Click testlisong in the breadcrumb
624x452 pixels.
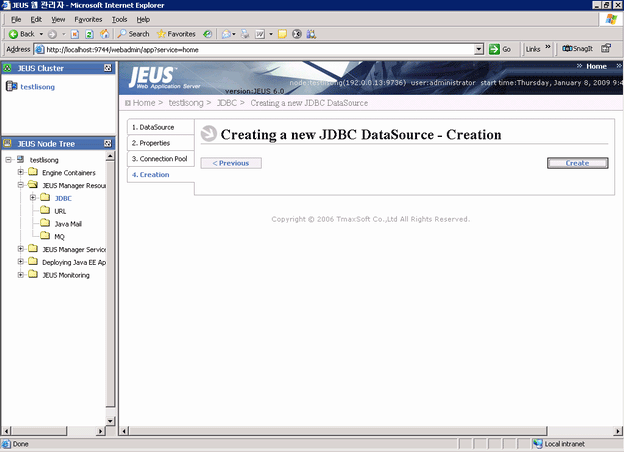pos(186,103)
